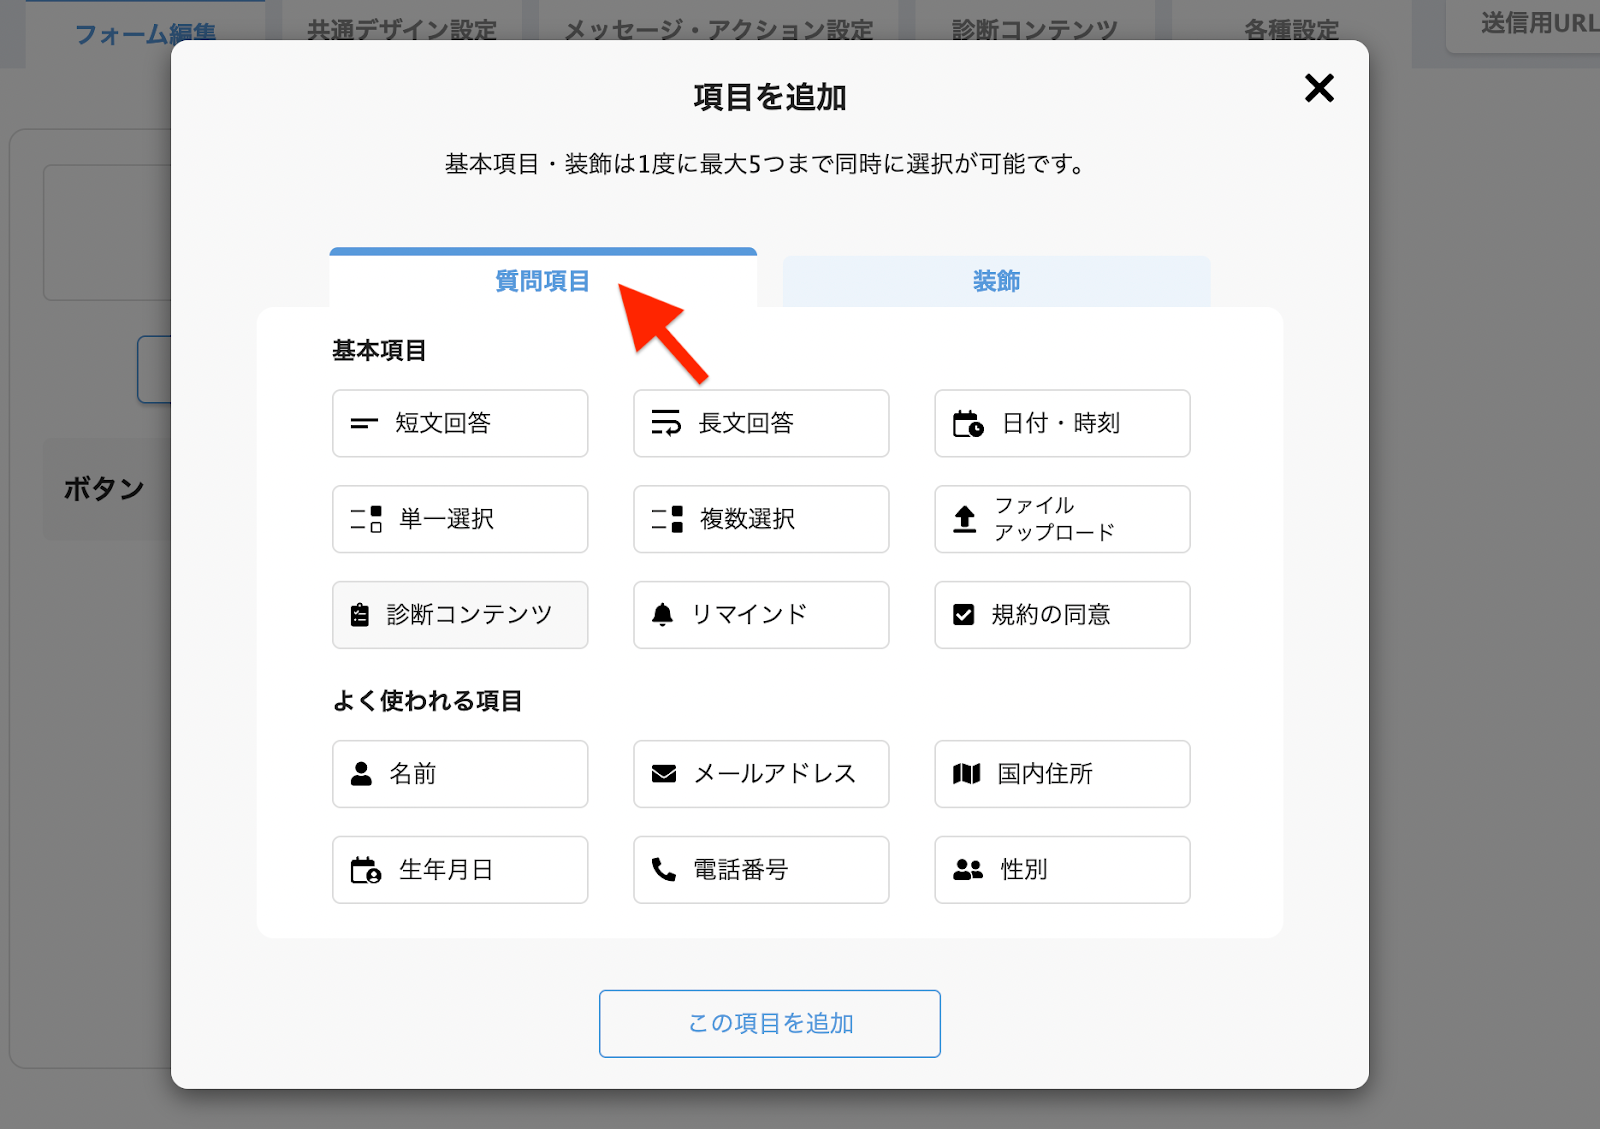Click the reminder (リマインド) bell icon
The image size is (1600, 1129).
pos(662,615)
